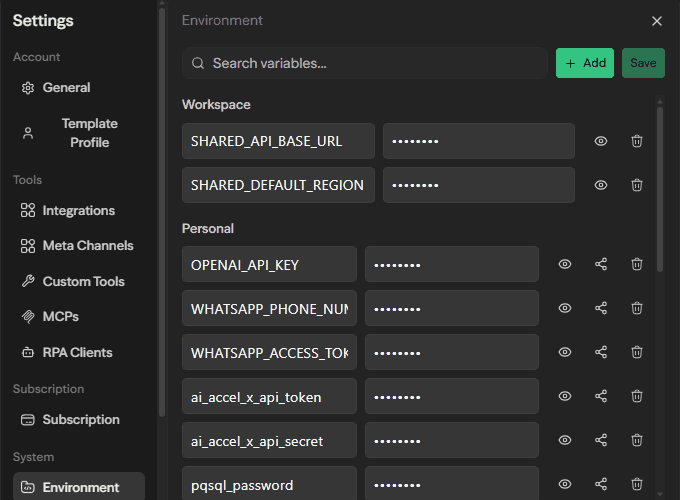The image size is (680, 500).
Task: Close the Environment settings dialog
Action: click(x=657, y=21)
